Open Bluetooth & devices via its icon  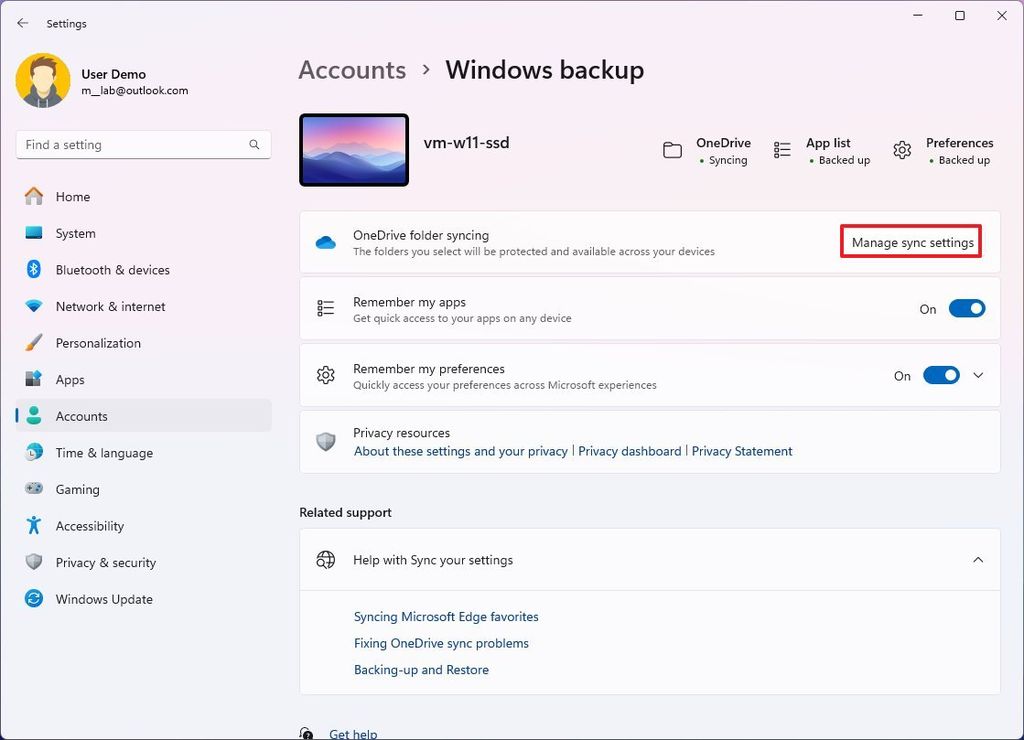(x=34, y=269)
